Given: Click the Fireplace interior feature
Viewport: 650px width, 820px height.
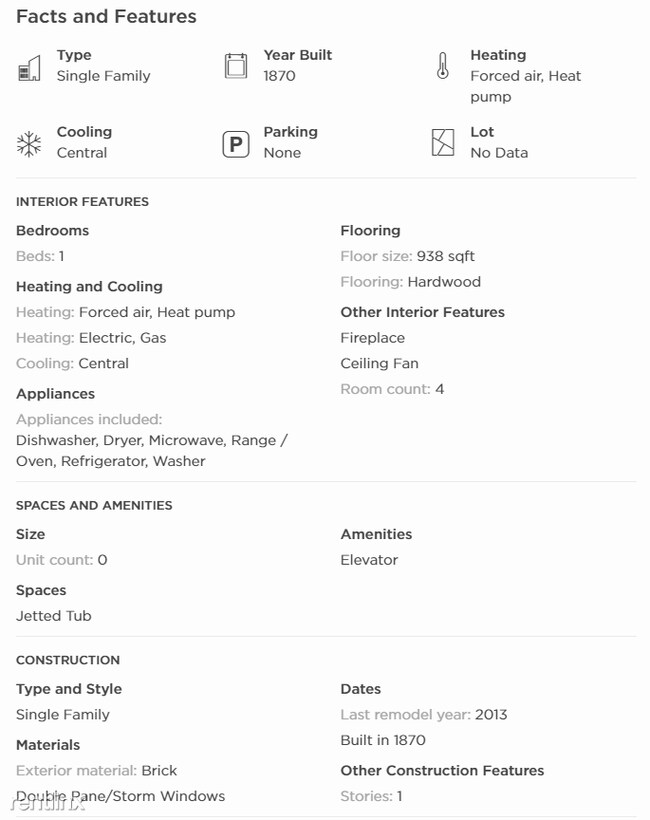Looking at the screenshot, I should (372, 338).
